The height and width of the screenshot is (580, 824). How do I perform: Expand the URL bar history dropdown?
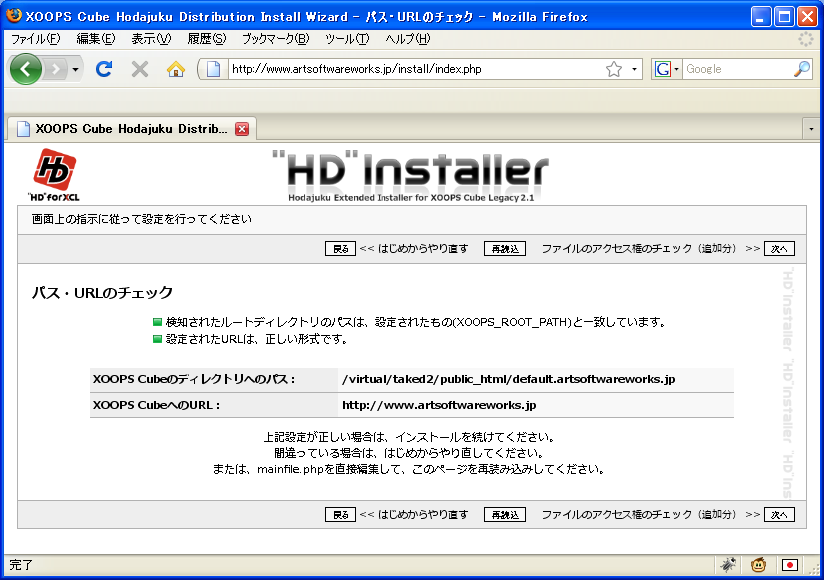(x=635, y=69)
